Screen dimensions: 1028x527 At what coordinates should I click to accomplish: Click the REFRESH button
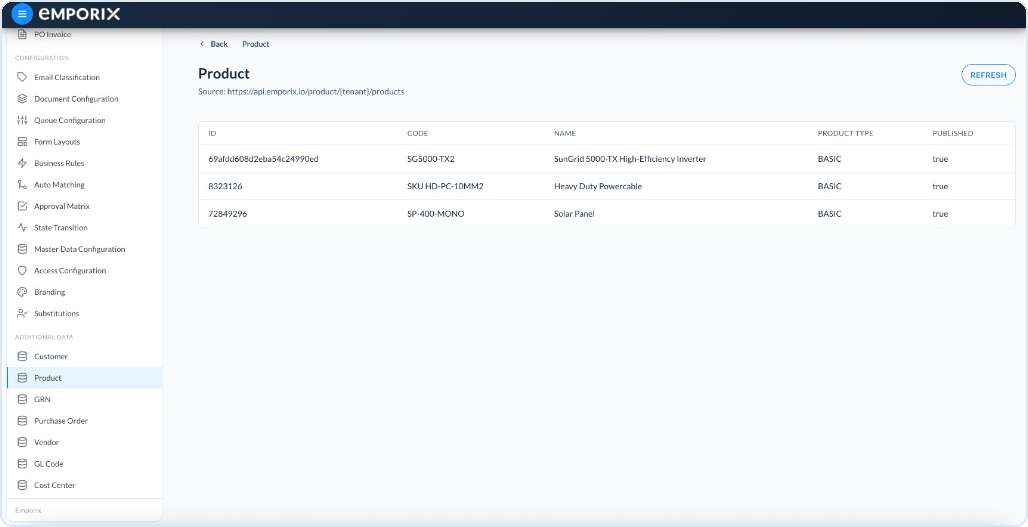pos(988,75)
